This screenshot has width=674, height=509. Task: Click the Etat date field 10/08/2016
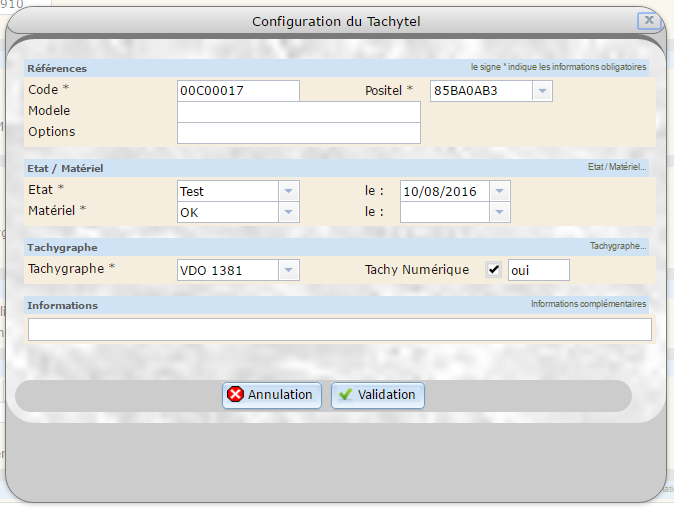point(444,191)
